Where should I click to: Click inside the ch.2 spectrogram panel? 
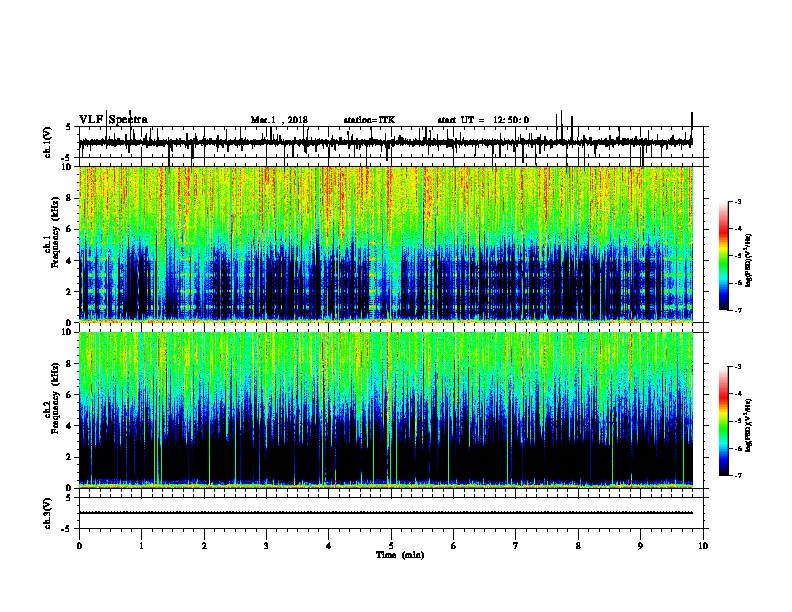point(385,410)
